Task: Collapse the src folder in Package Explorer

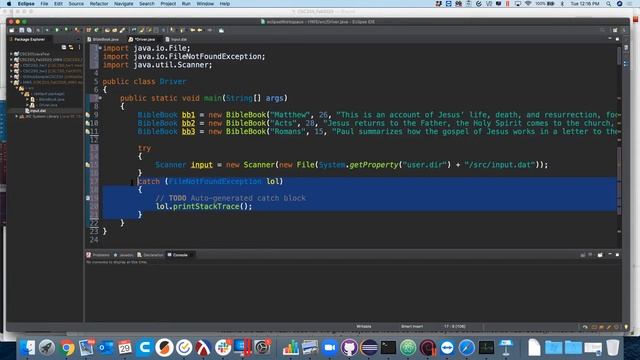Action: click(17, 88)
